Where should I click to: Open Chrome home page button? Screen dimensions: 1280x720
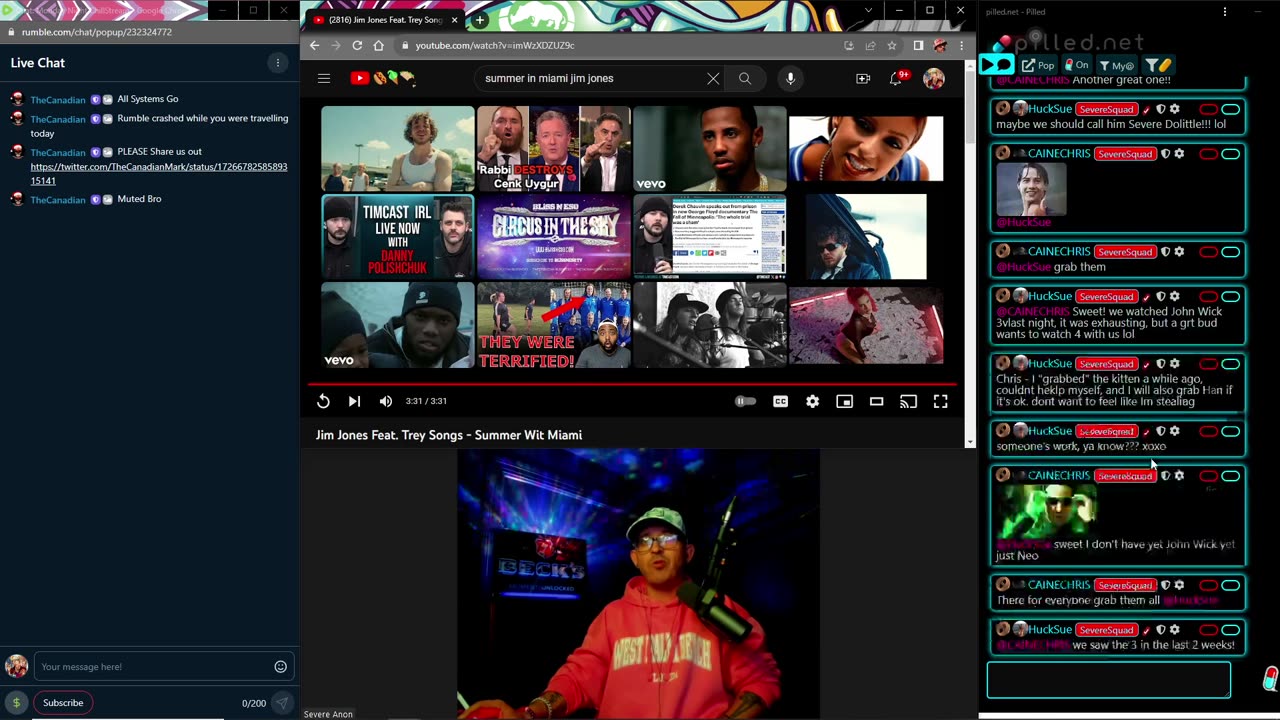click(378, 45)
